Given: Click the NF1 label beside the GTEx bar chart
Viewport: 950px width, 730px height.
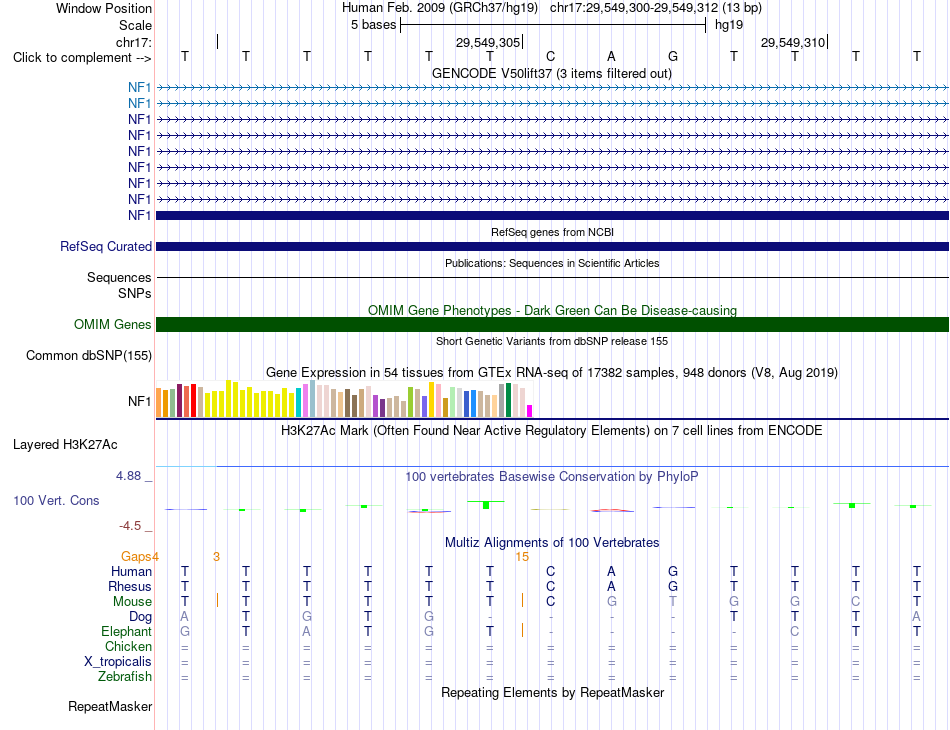Looking at the screenshot, I should click(139, 401).
